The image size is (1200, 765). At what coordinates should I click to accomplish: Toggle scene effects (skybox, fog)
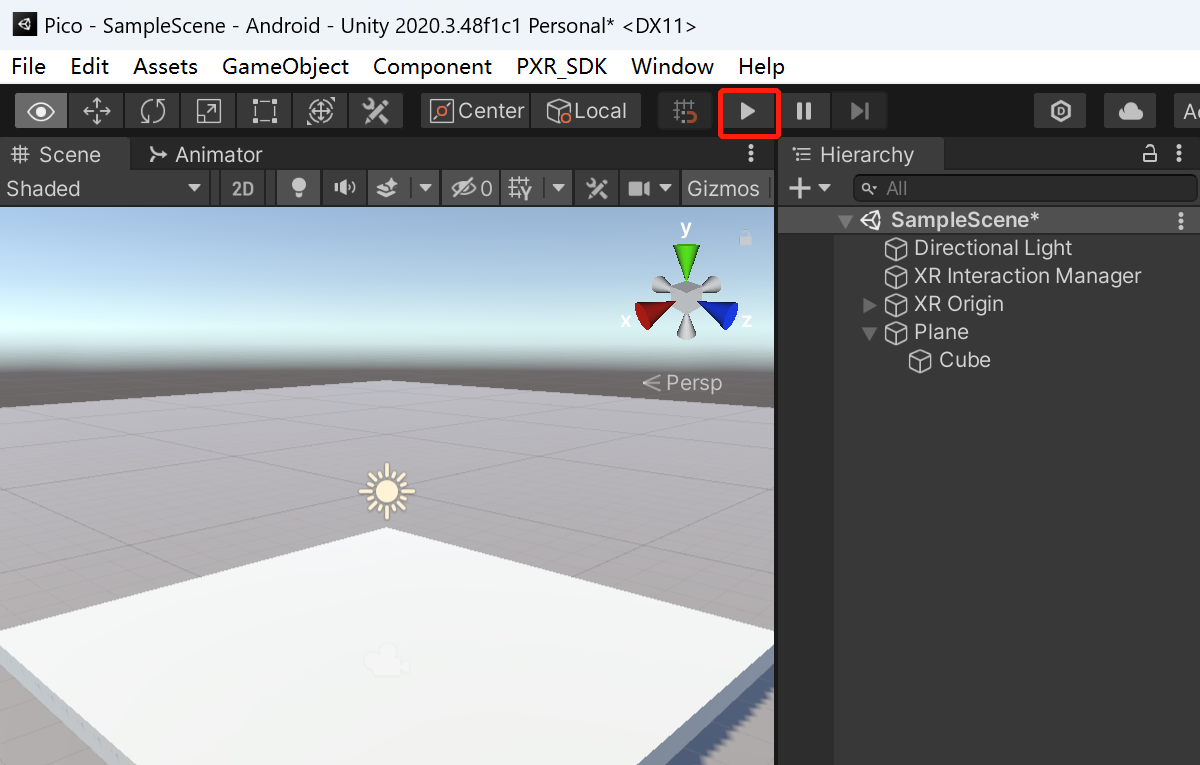point(389,188)
